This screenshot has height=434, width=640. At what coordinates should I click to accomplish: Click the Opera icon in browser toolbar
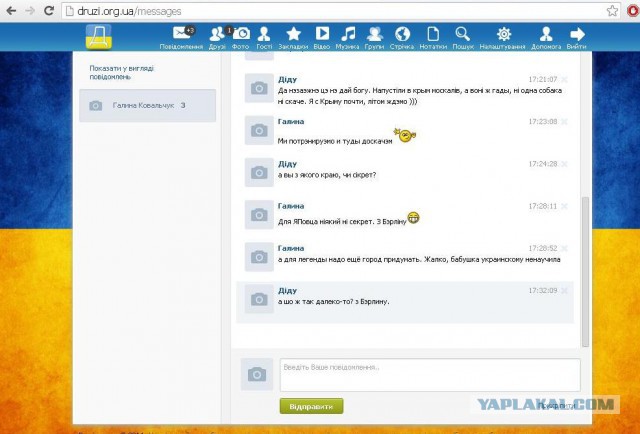coord(633,11)
